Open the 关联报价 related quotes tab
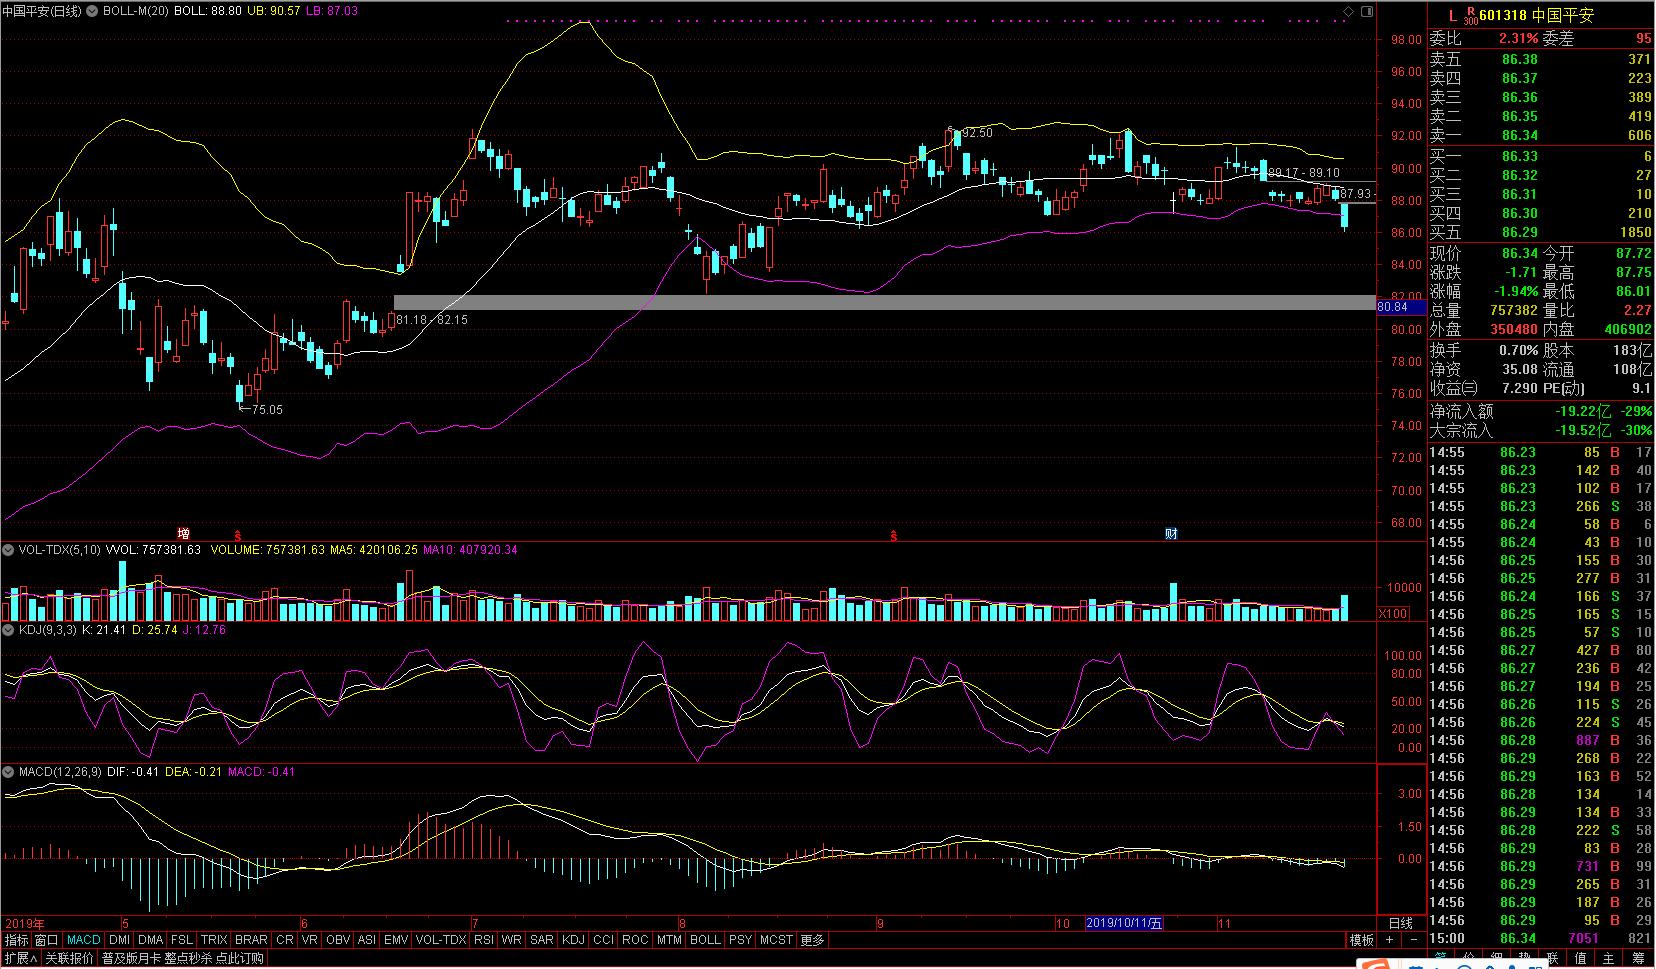This screenshot has width=1656, height=969. click(69, 958)
